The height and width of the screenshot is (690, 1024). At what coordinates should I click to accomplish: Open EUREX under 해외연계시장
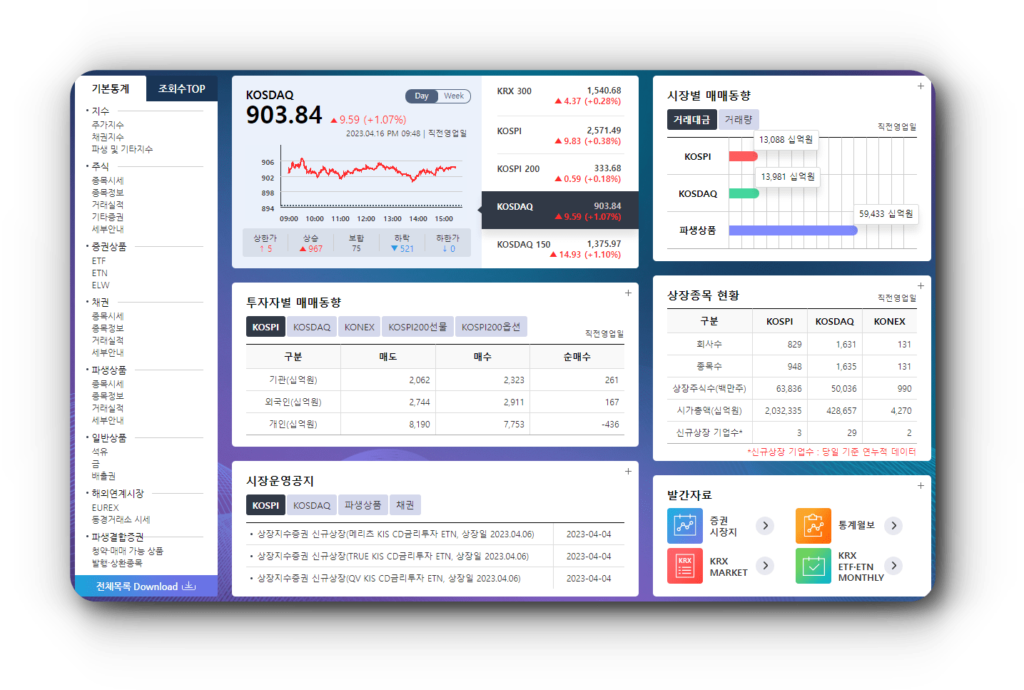[x=105, y=507]
